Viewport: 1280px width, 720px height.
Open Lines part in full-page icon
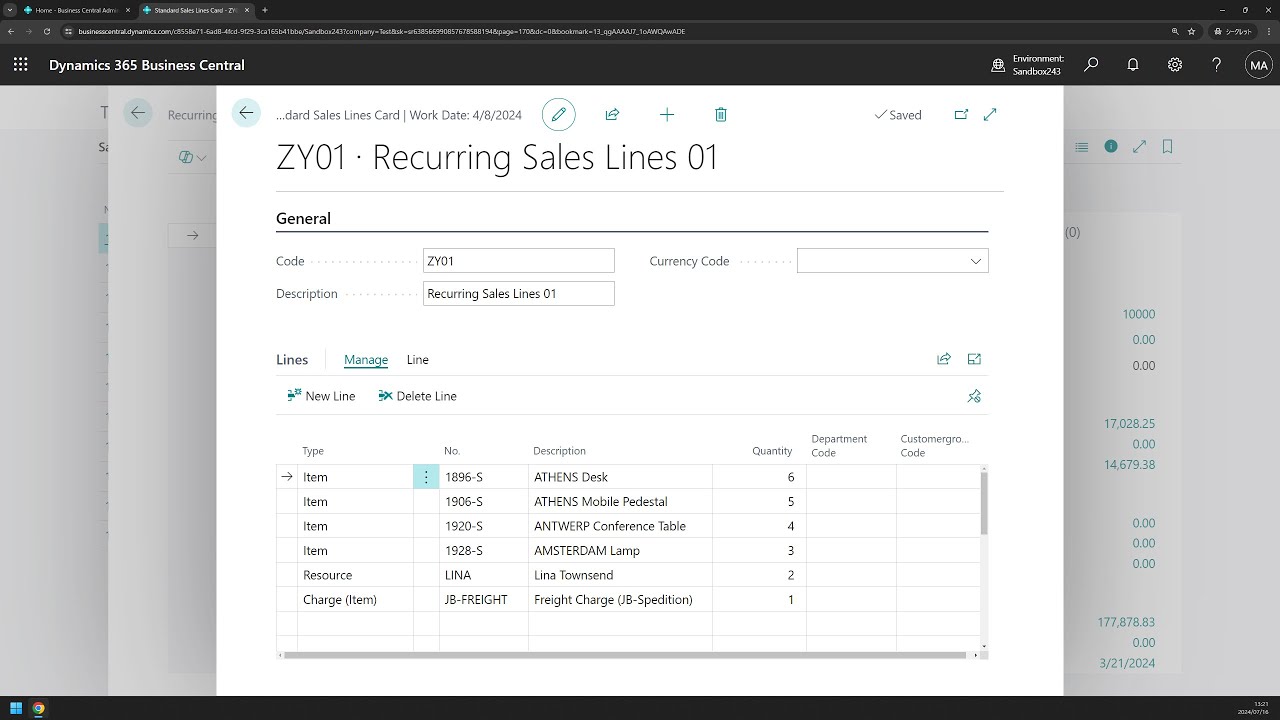[x=974, y=359]
